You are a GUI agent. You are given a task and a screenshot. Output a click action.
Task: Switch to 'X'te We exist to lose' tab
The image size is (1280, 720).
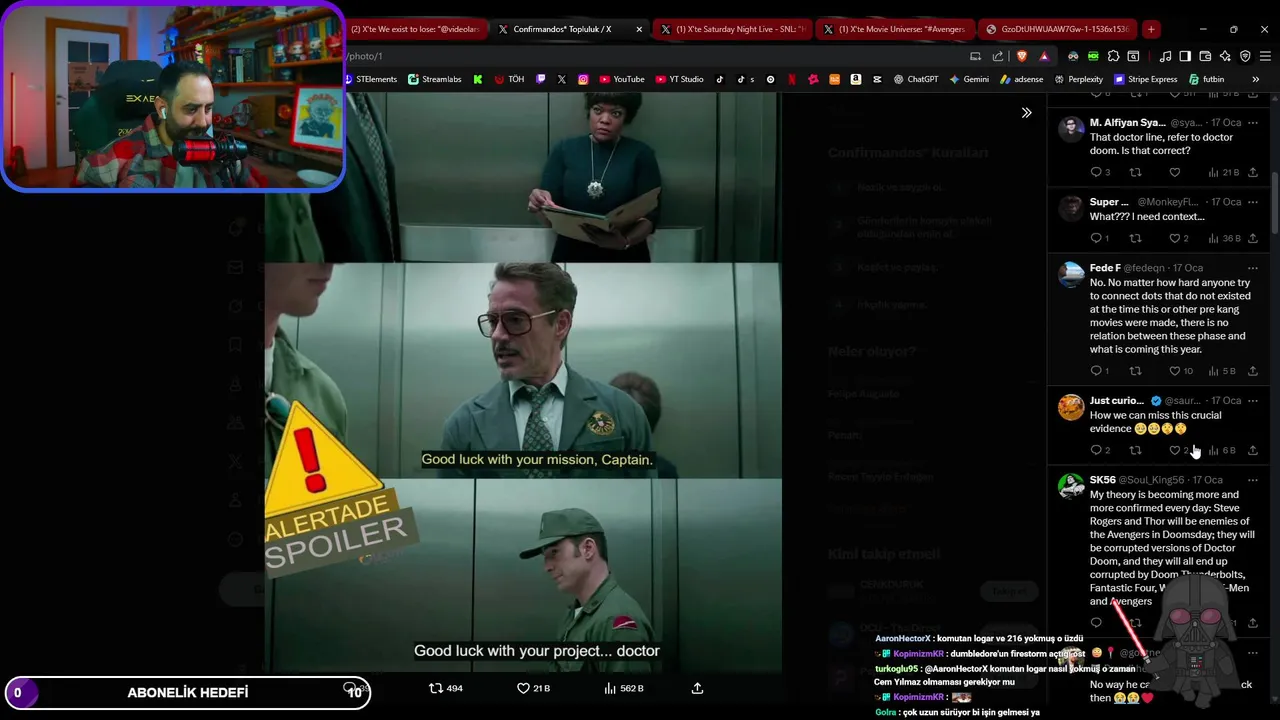point(414,29)
